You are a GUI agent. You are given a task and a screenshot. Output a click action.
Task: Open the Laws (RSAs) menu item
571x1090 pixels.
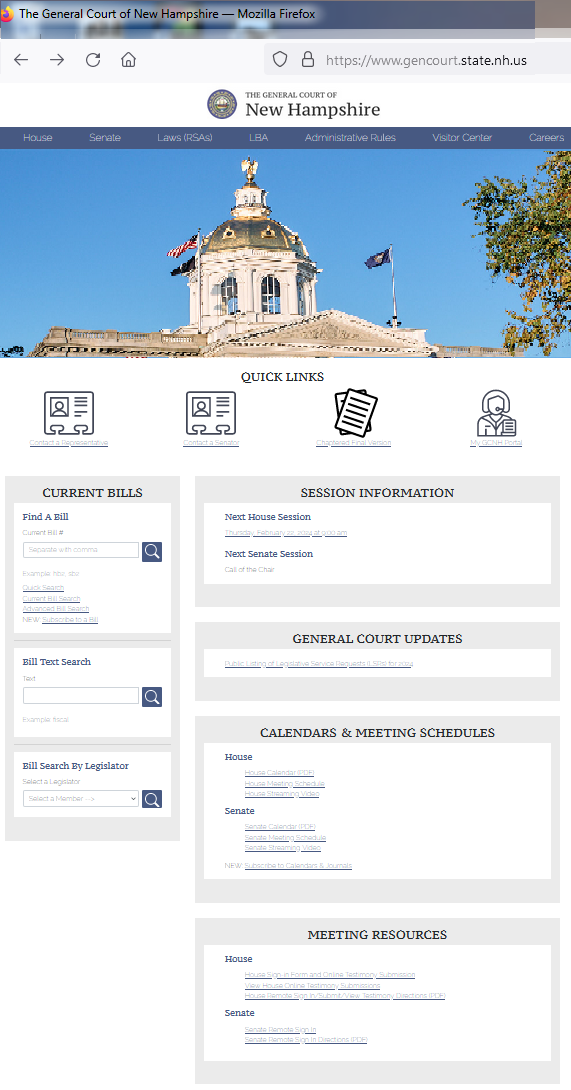click(185, 138)
